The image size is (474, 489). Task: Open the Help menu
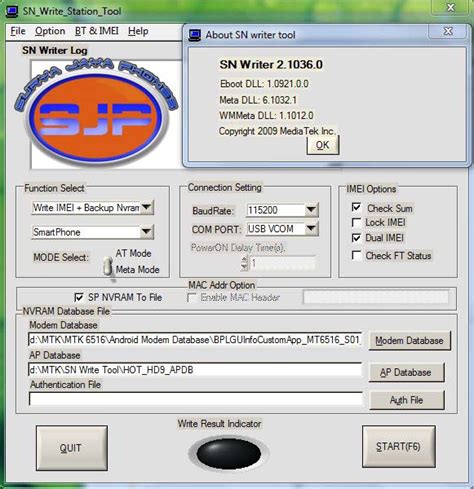click(138, 31)
